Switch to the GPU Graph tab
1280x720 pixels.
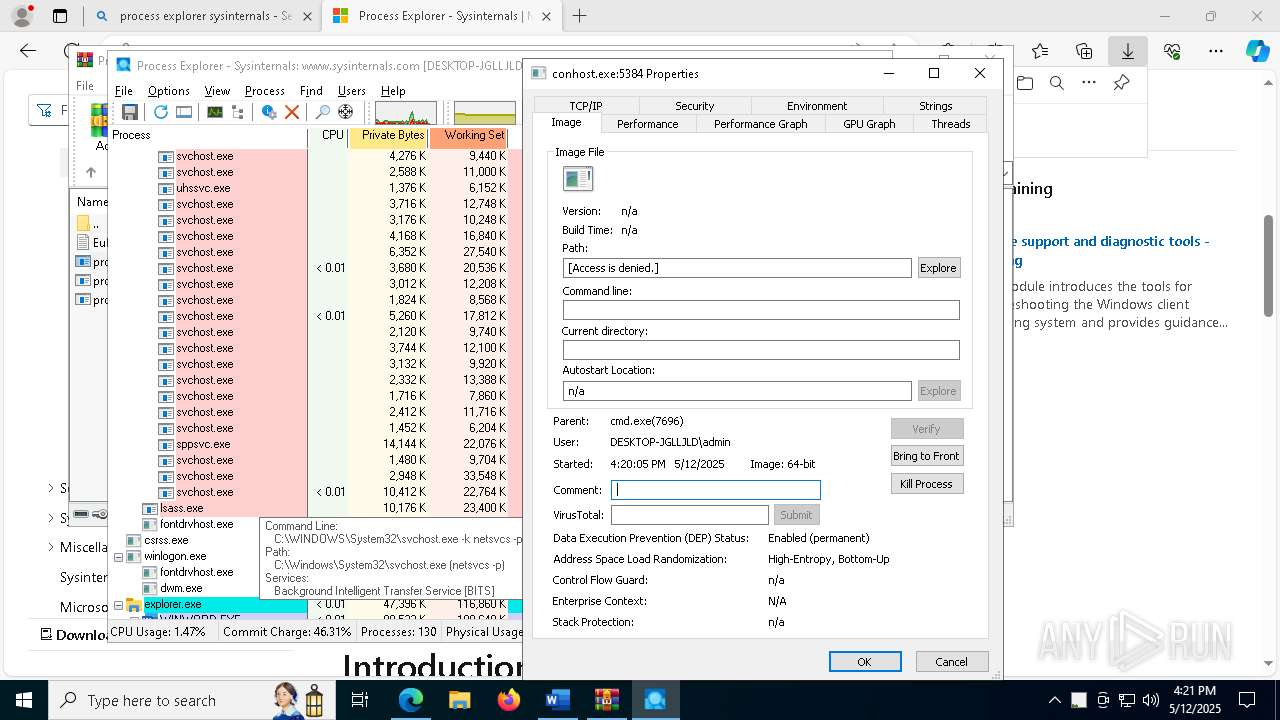tap(869, 124)
